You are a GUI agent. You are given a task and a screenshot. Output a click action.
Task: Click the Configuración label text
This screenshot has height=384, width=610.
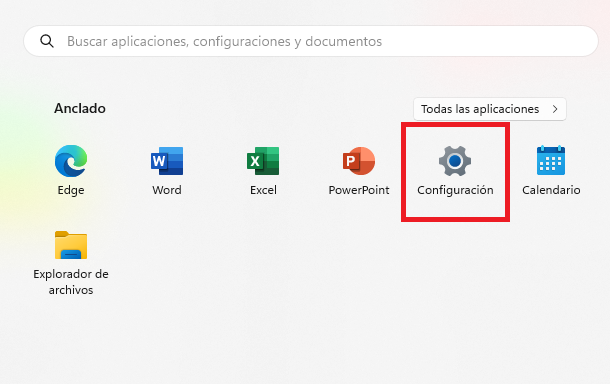(455, 190)
